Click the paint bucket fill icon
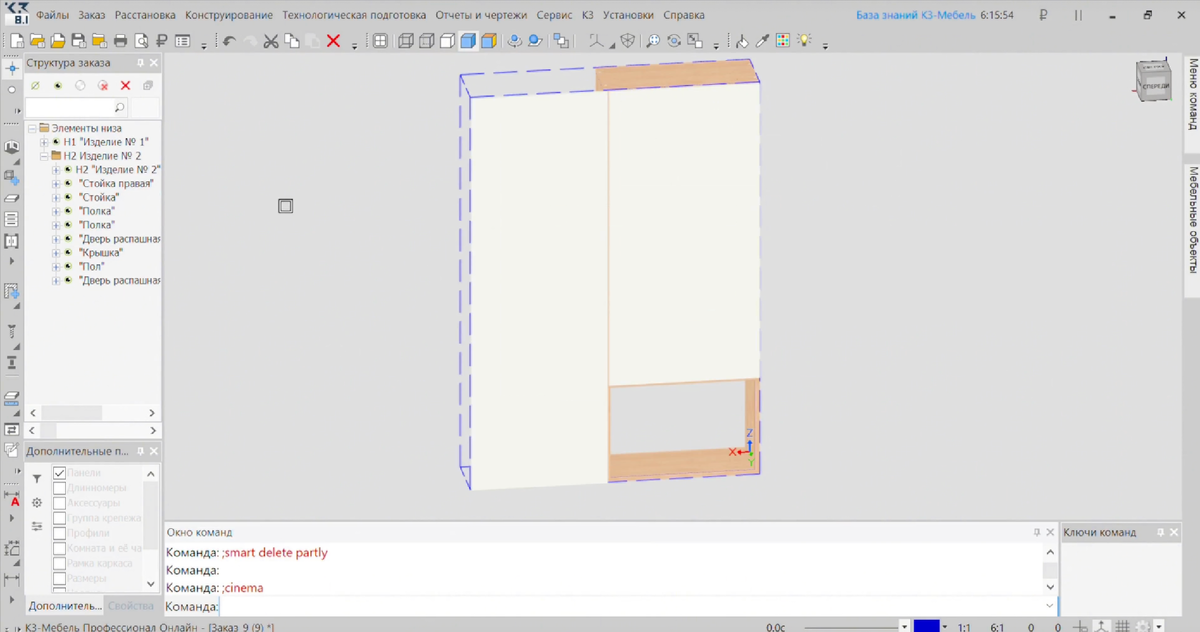Viewport: 1200px width, 632px height. point(741,41)
